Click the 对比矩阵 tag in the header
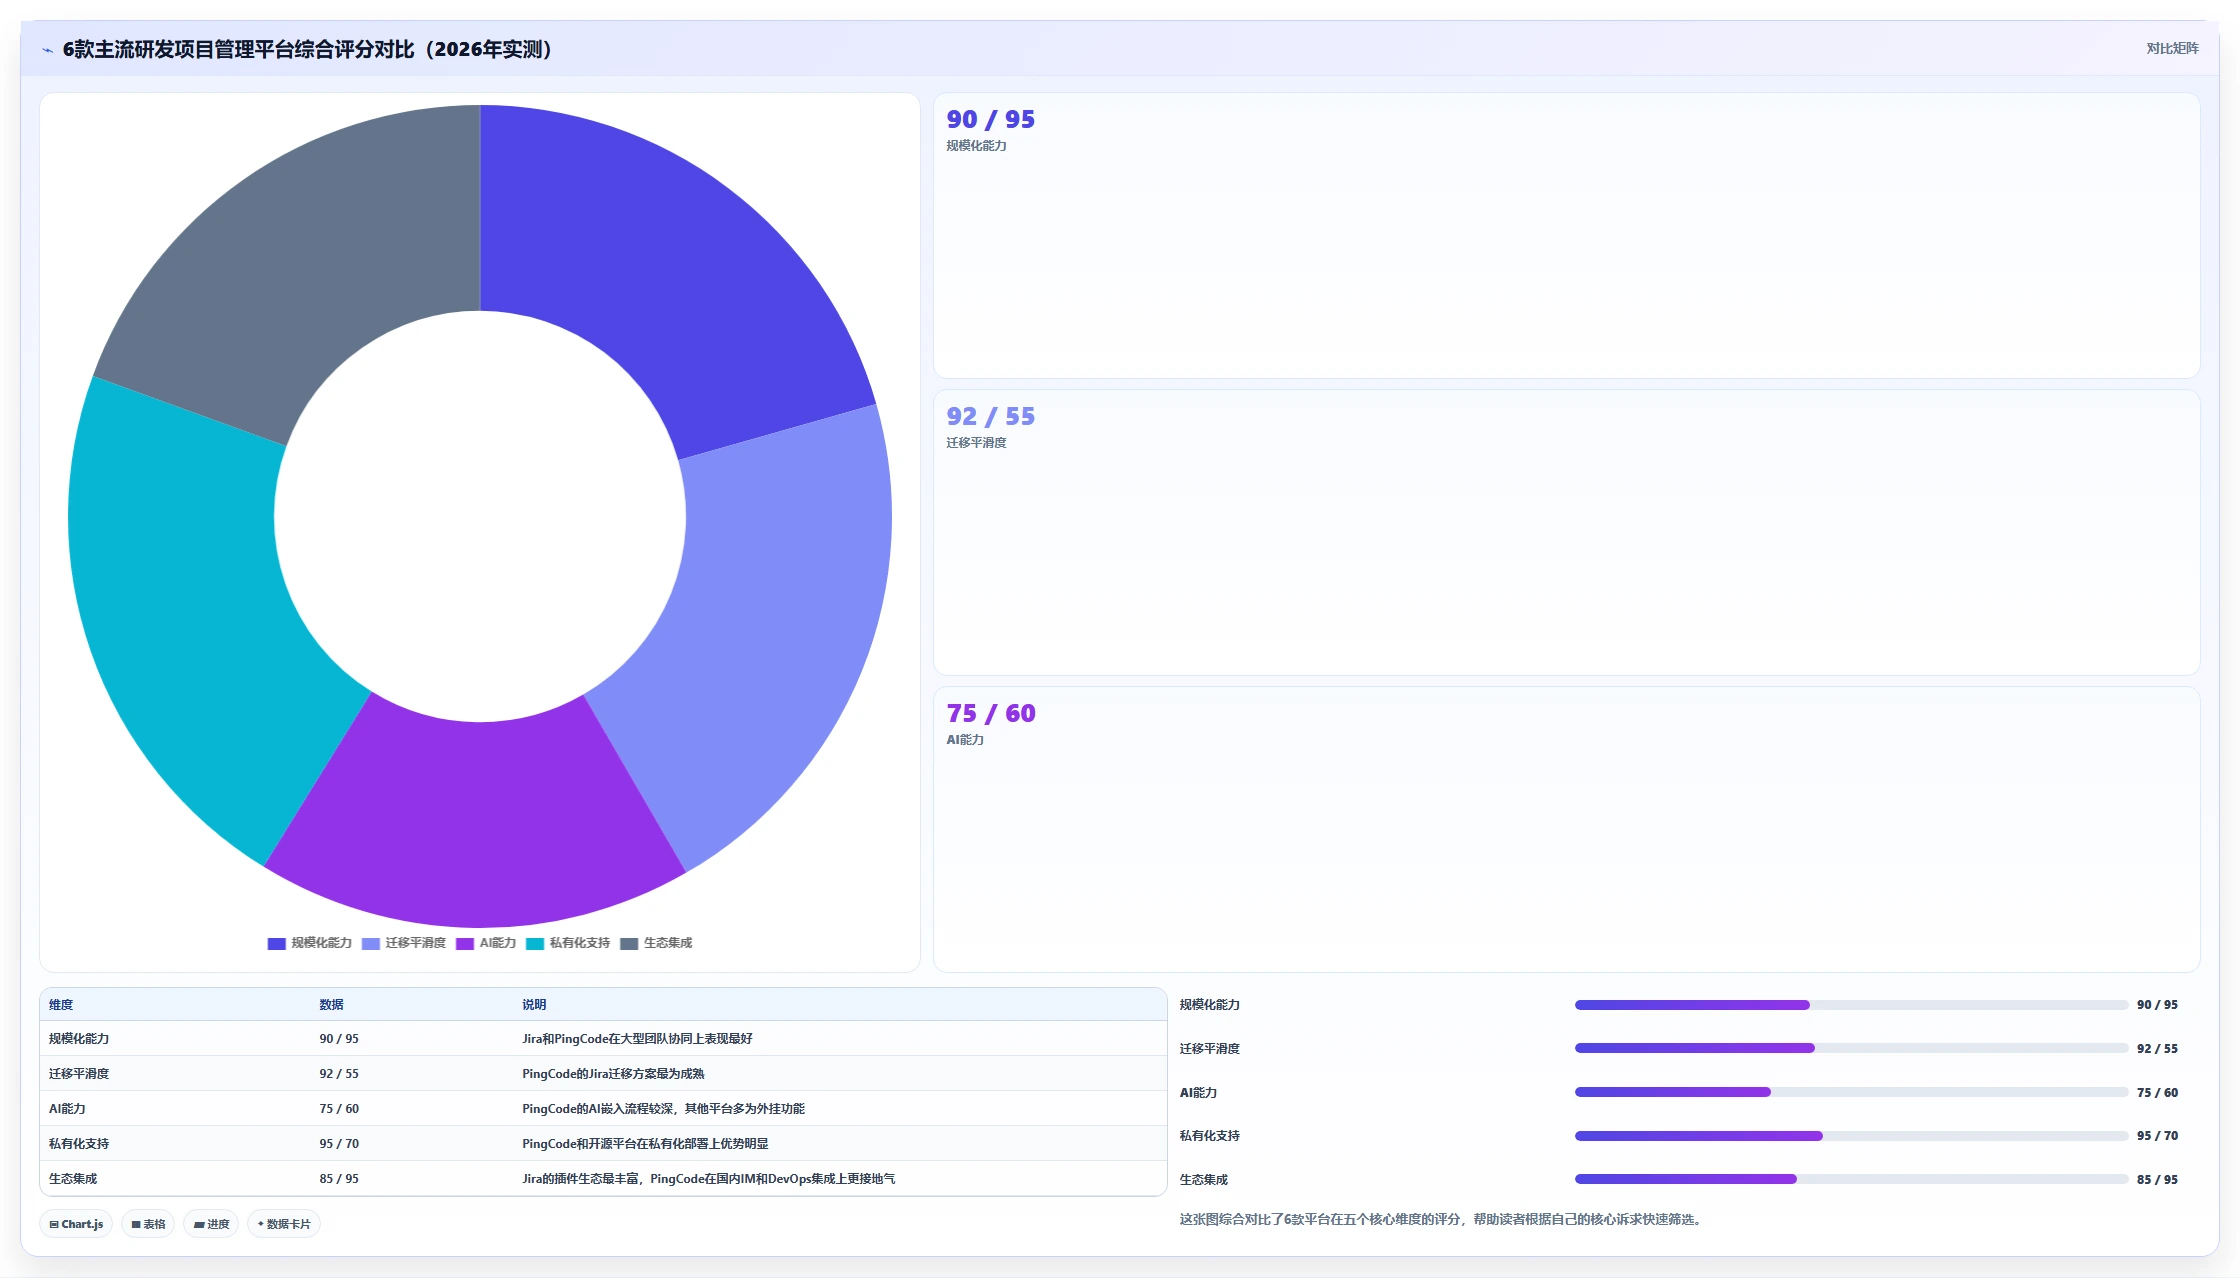Image resolution: width=2240 pixels, height=1278 pixels. point(2172,48)
